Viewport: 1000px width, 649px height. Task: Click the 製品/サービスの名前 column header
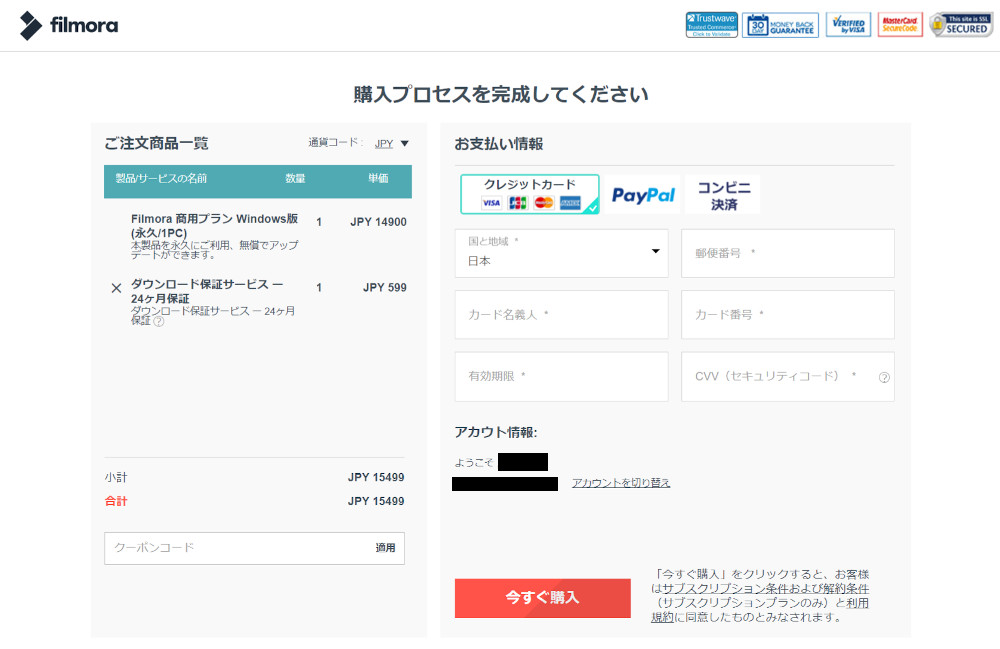(161, 179)
